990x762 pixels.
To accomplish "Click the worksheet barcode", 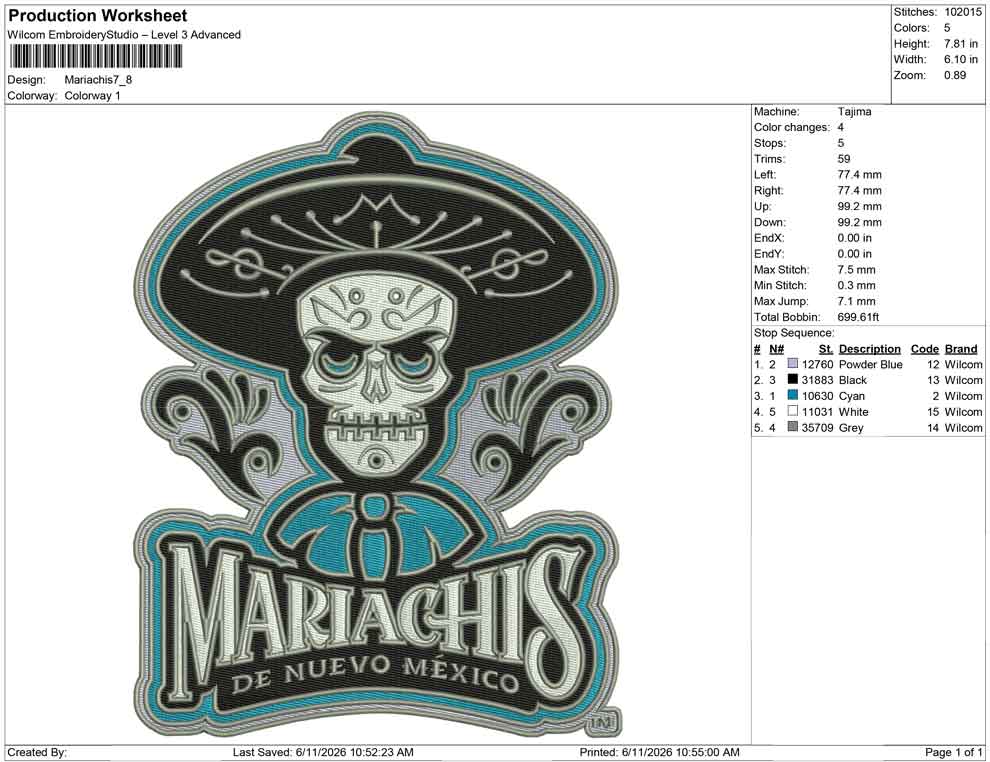I will (95, 57).
